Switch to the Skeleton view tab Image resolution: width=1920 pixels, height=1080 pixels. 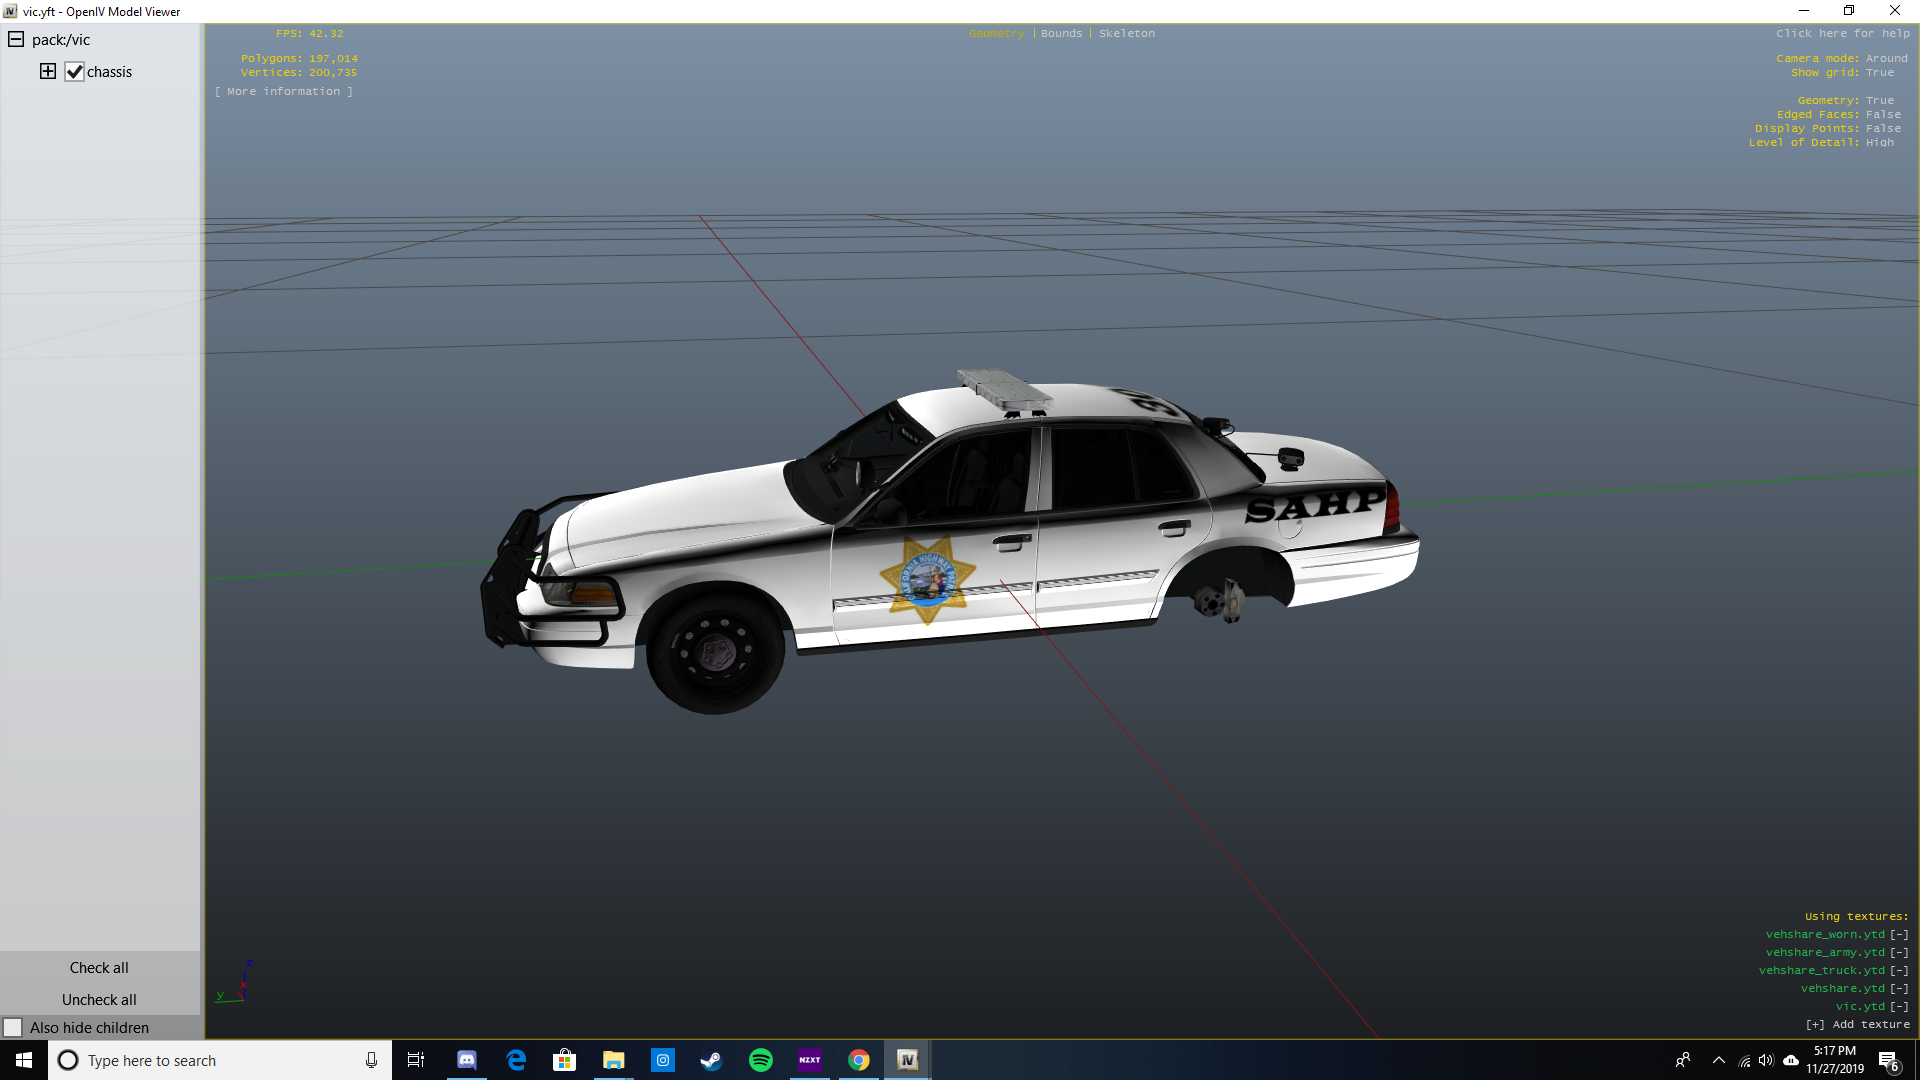coord(1127,33)
